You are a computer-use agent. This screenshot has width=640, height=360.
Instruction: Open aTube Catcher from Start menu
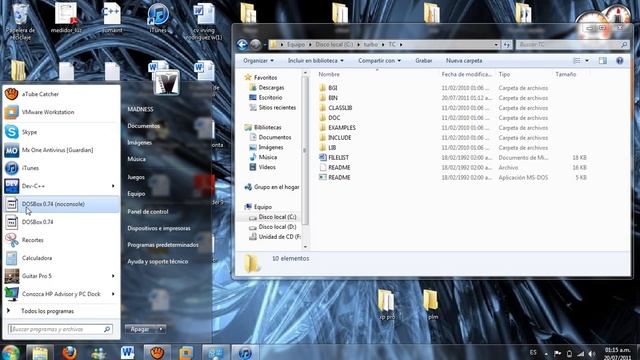click(61, 94)
